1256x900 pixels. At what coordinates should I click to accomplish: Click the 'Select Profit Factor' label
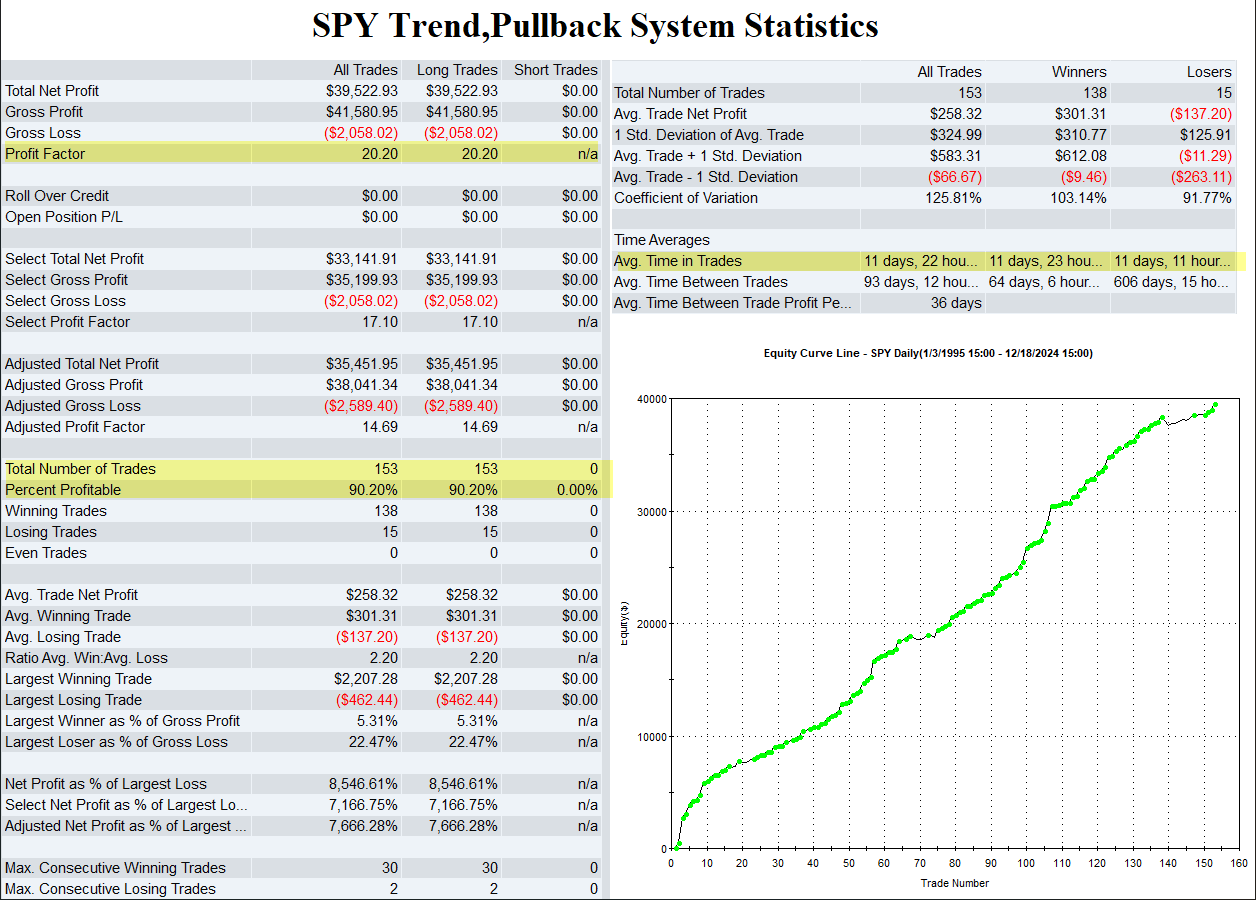click(67, 322)
